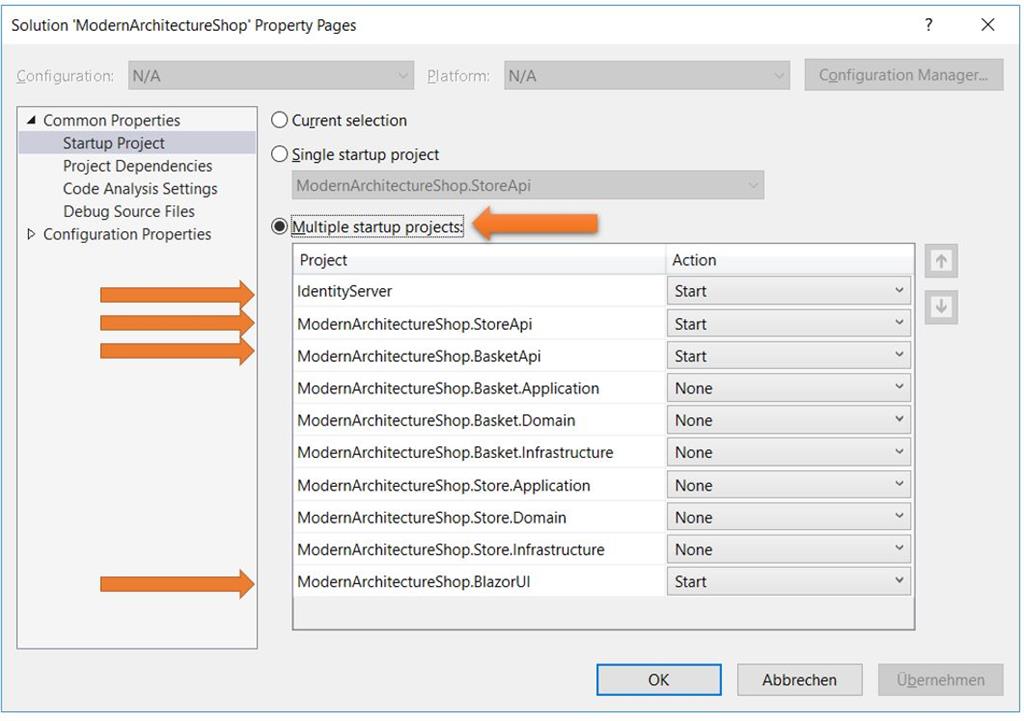Select Debug Source Files in the tree
Image resolution: width=1024 pixels, height=721 pixels.
pyautogui.click(x=129, y=212)
